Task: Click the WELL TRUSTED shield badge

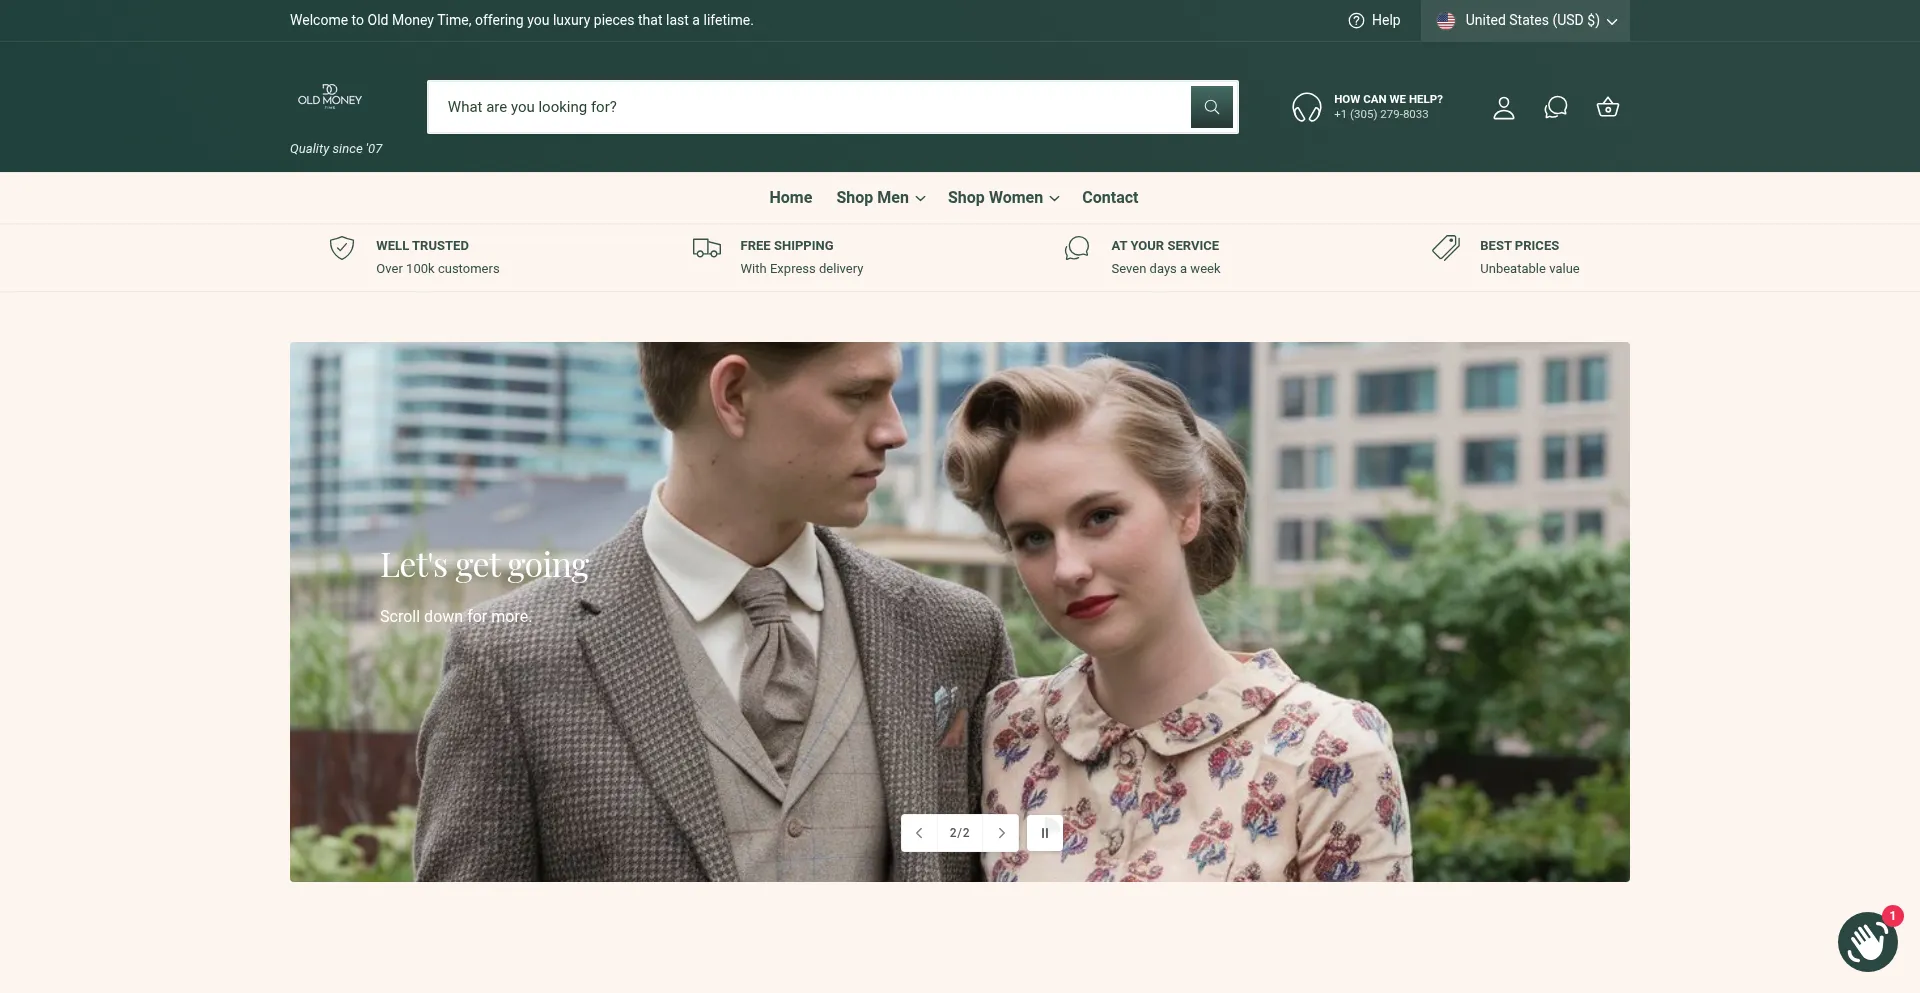Action: click(342, 249)
